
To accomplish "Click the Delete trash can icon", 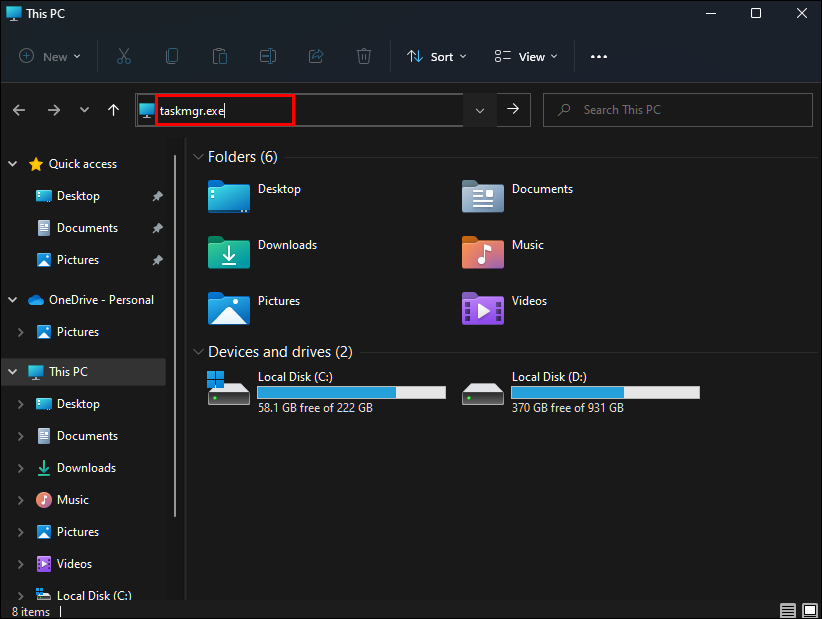I will coord(365,57).
